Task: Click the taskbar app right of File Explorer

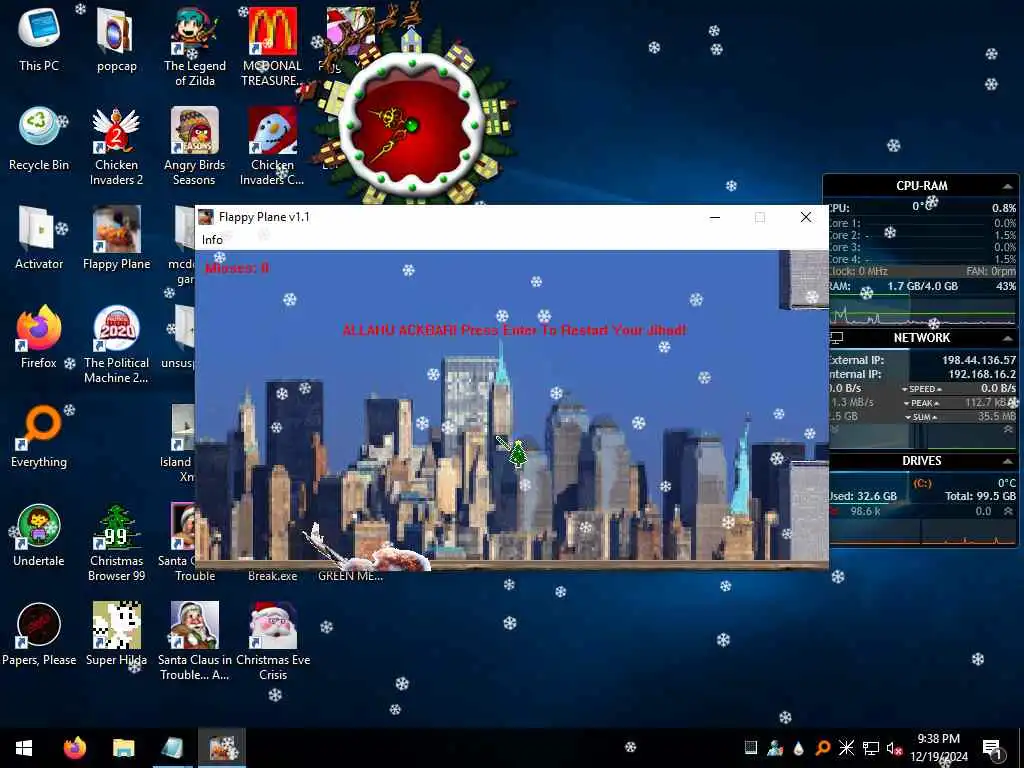Action: (x=172, y=748)
